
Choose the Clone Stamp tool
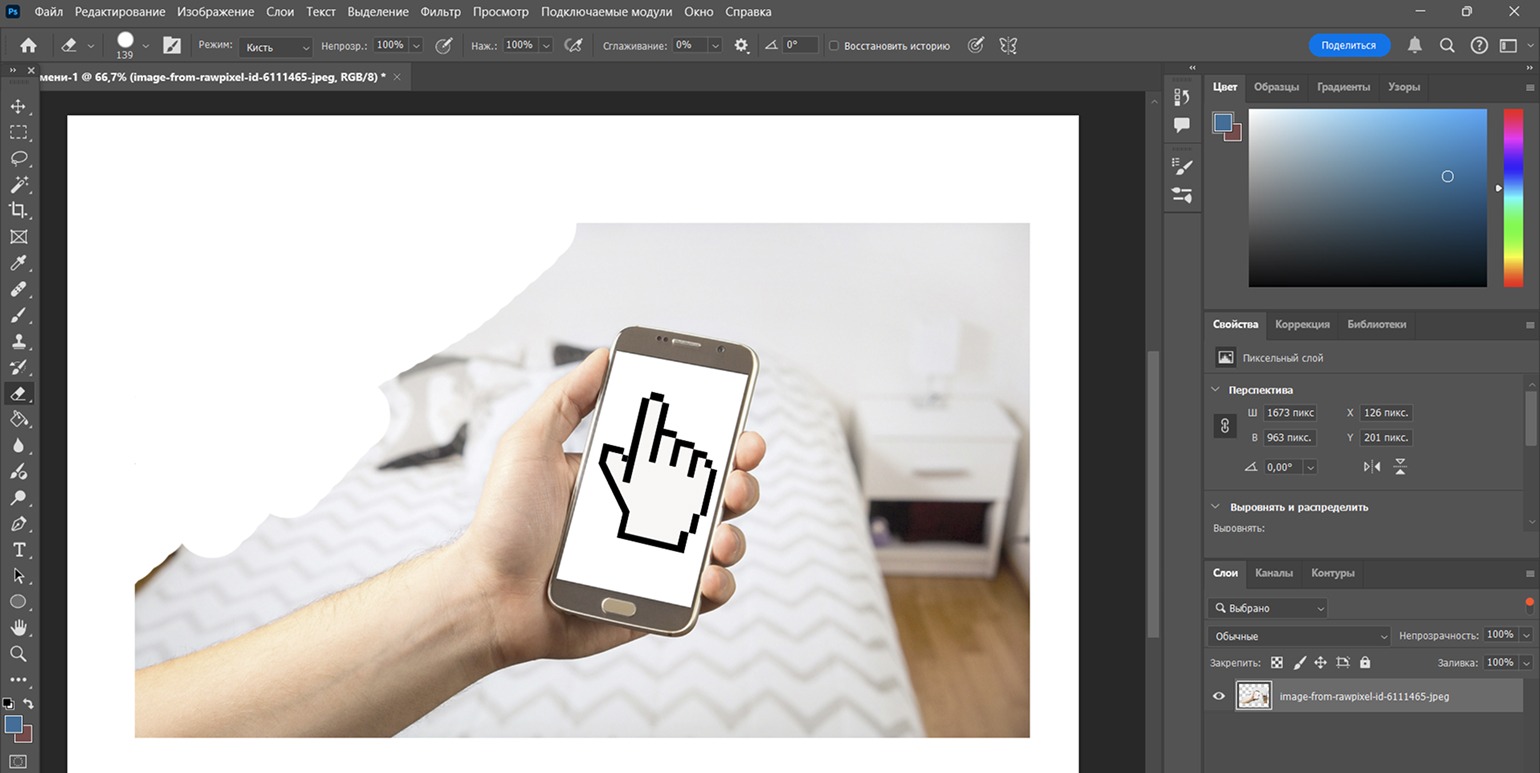[x=18, y=341]
